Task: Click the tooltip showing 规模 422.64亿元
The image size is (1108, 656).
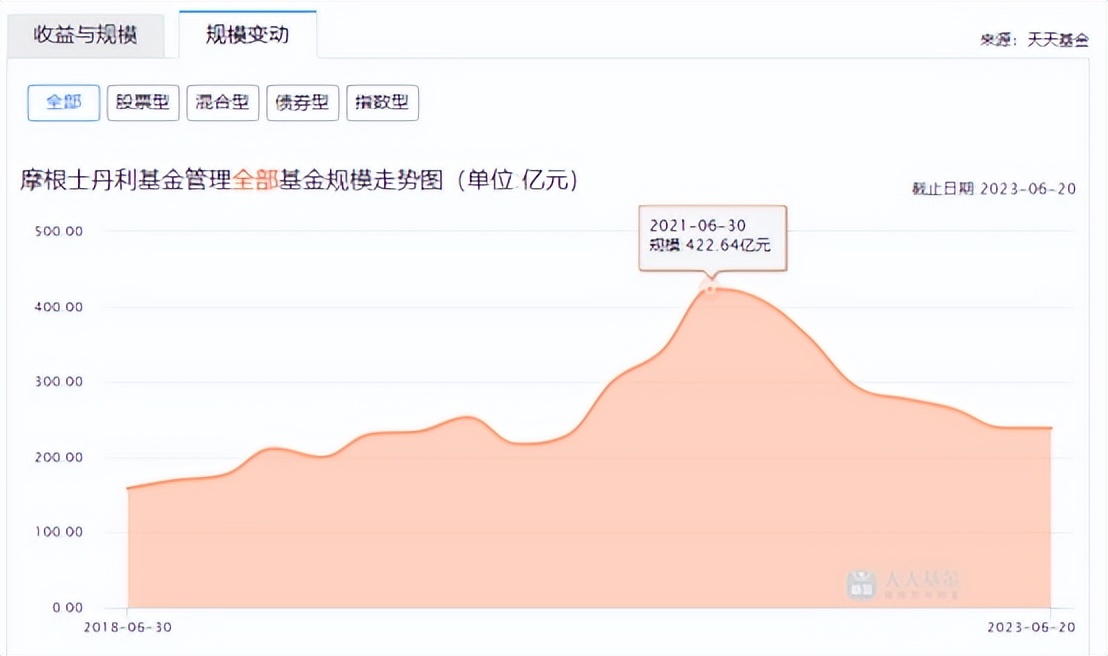Action: [x=712, y=238]
